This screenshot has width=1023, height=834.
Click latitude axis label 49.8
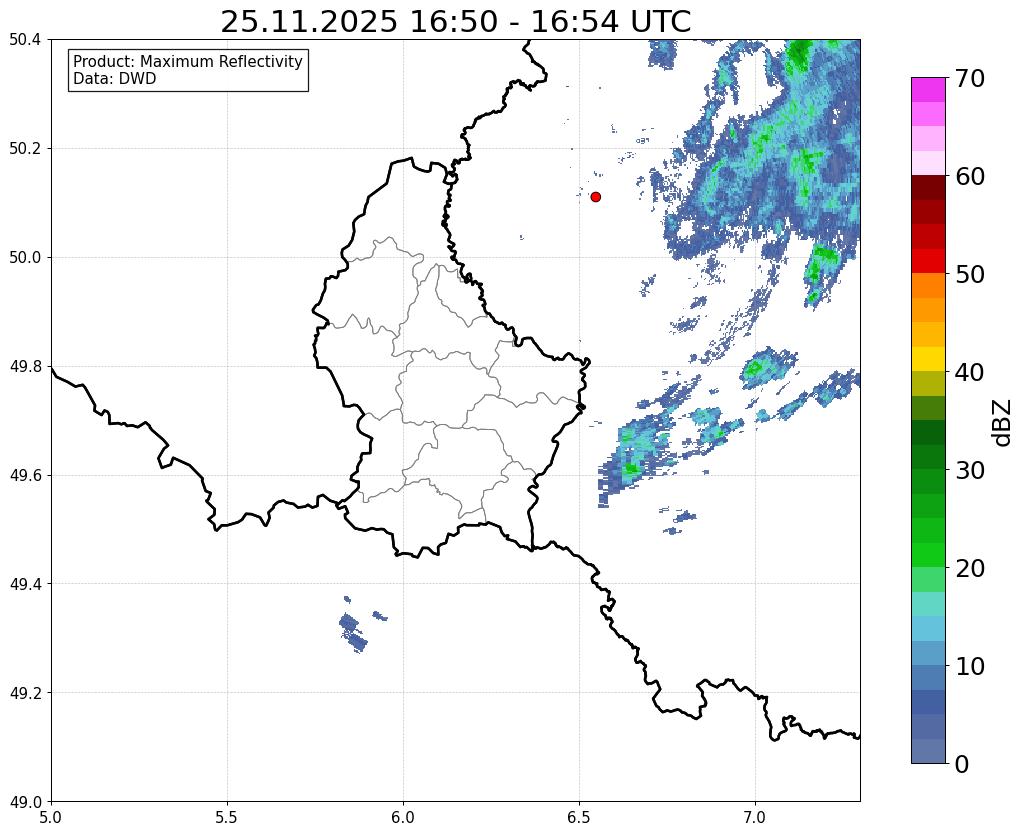point(25,367)
